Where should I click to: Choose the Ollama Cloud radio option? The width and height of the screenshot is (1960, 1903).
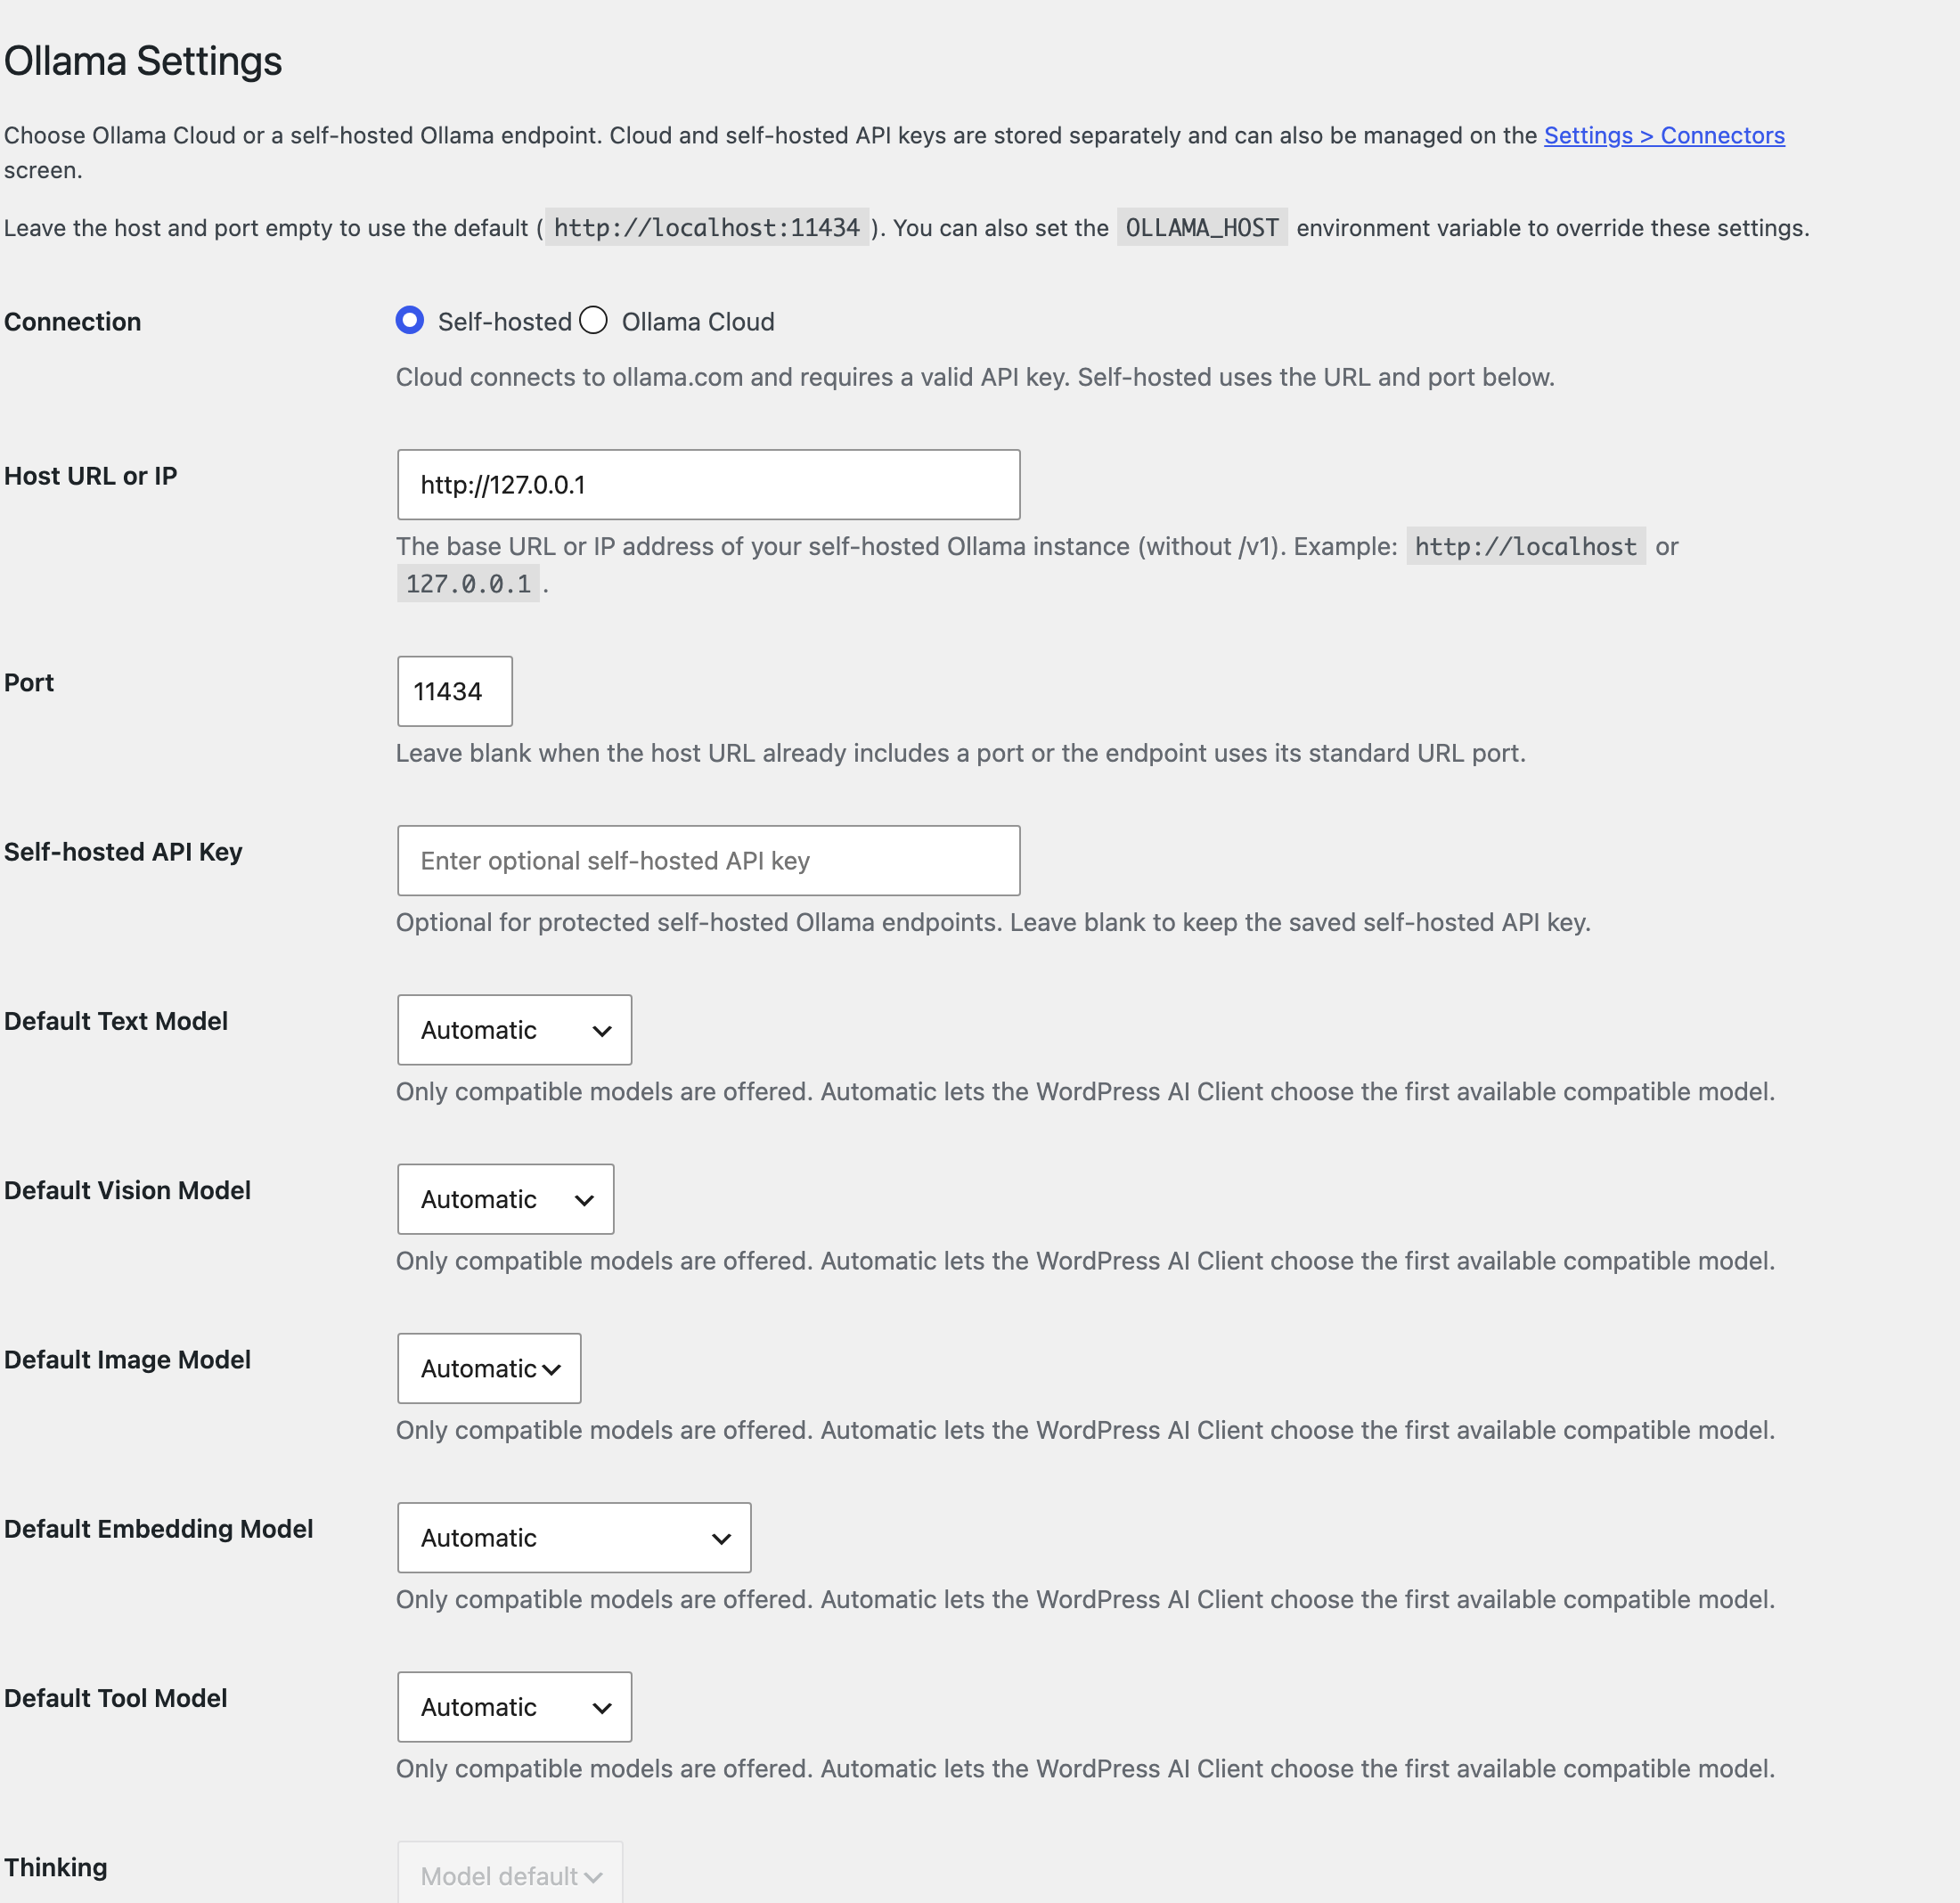(593, 321)
